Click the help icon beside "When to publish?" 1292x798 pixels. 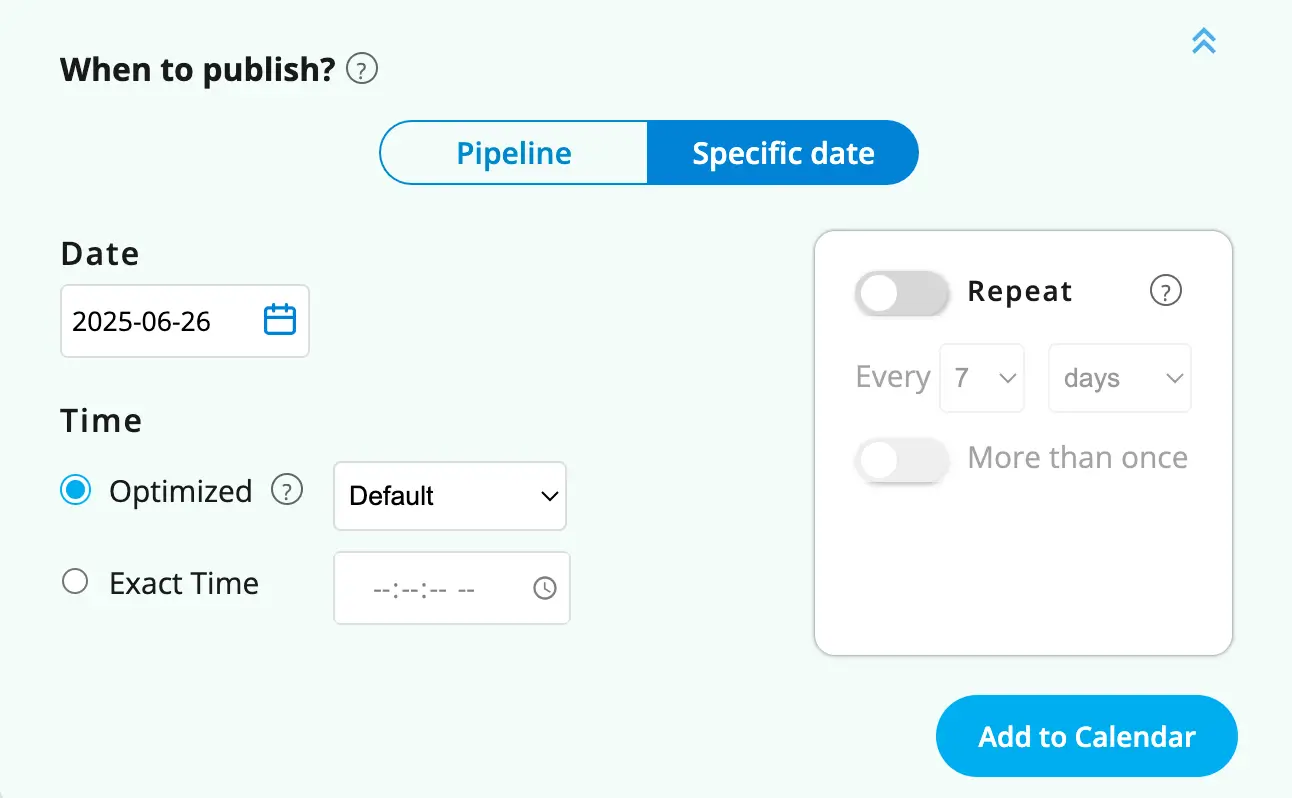pyautogui.click(x=362, y=70)
